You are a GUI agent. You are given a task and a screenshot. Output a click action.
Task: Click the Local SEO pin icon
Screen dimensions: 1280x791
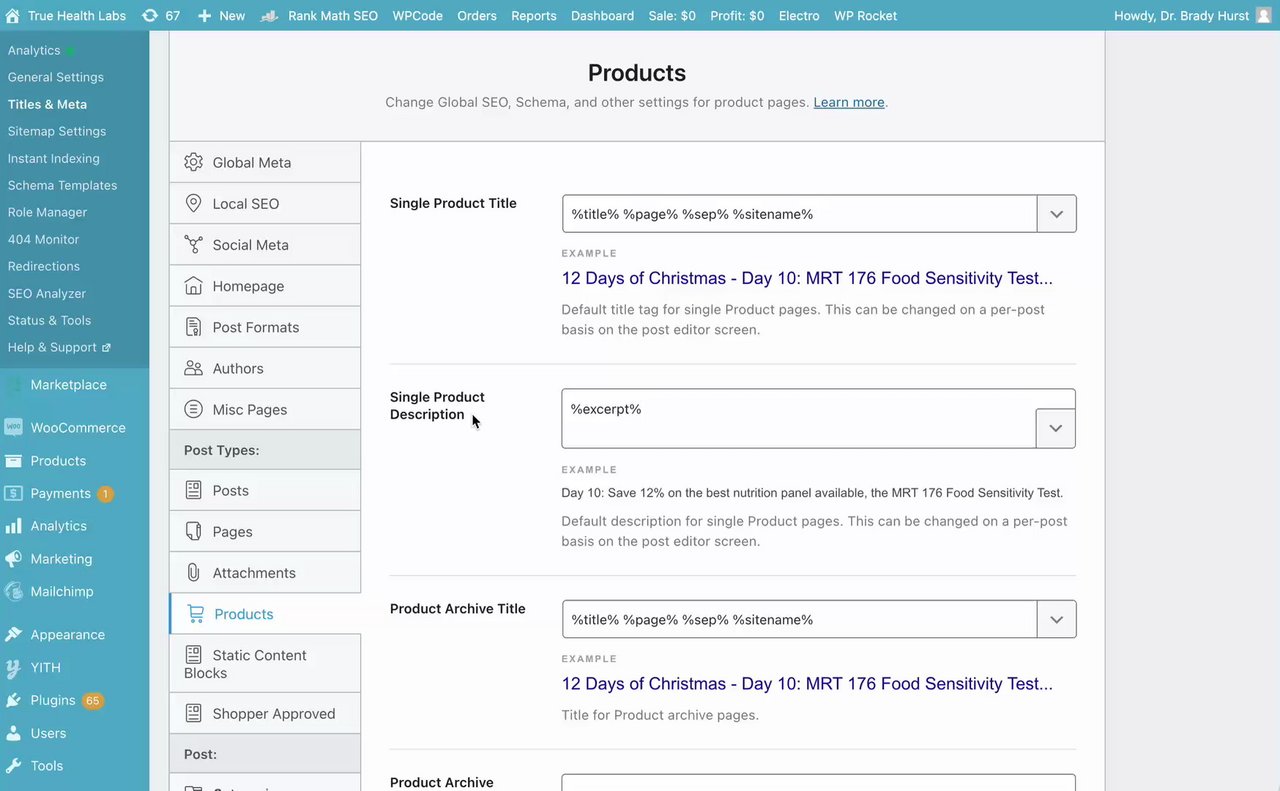coord(194,203)
